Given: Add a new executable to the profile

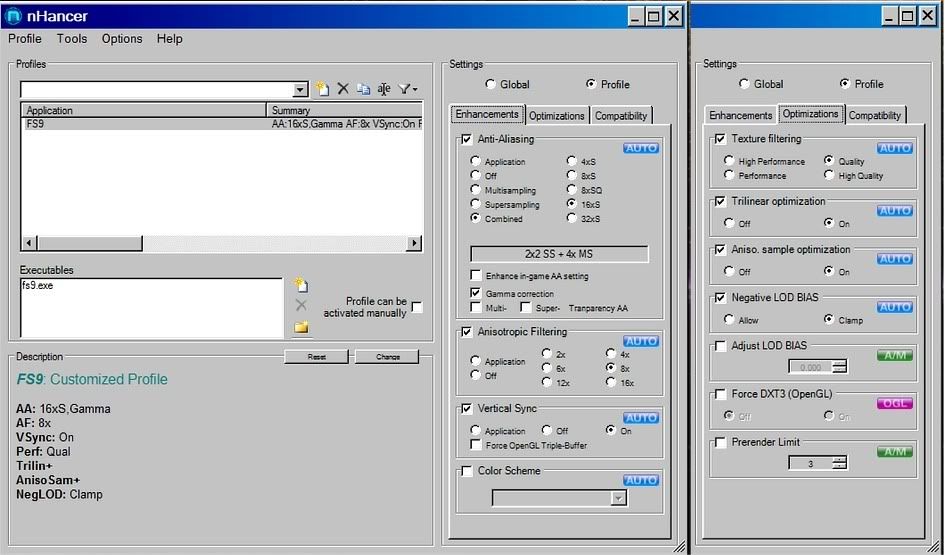Looking at the screenshot, I should (301, 286).
